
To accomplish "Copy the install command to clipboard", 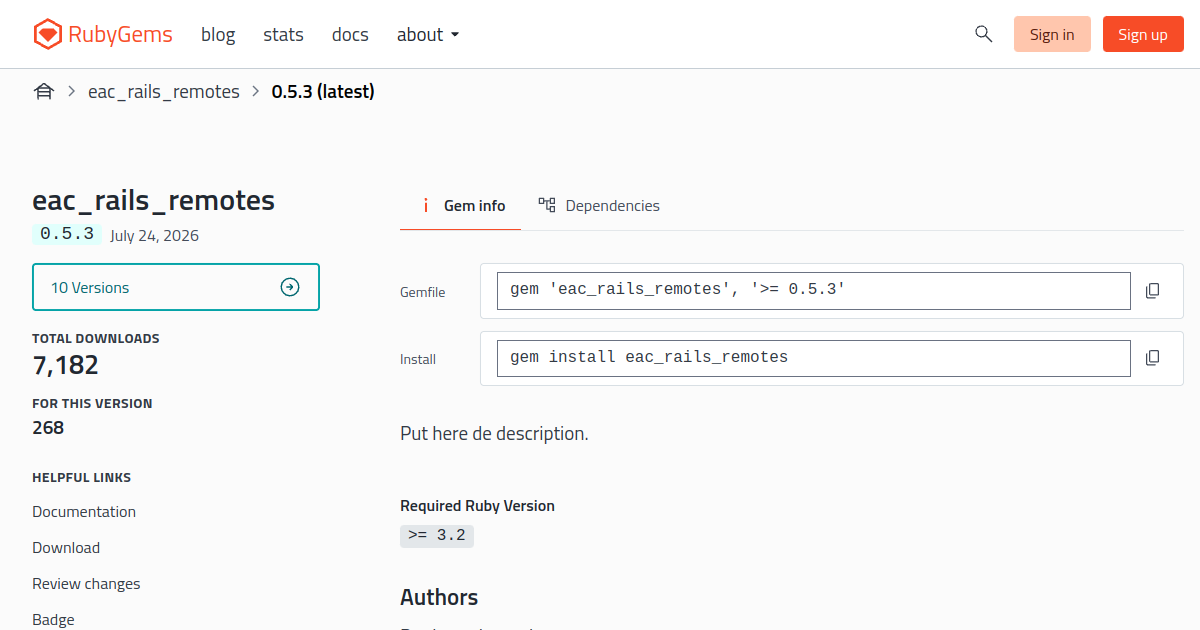I will click(x=1152, y=358).
